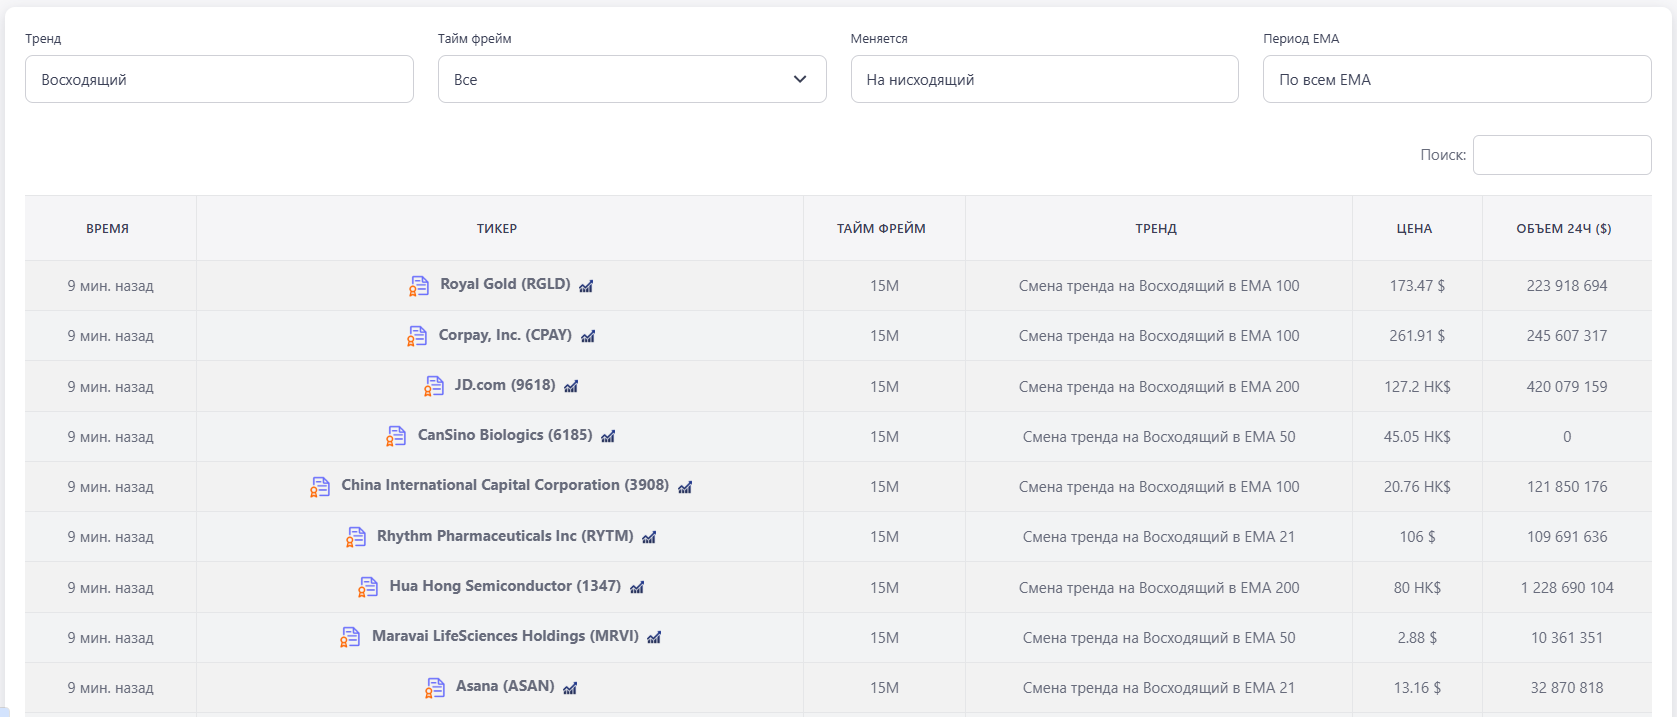Image resolution: width=1677 pixels, height=717 pixels.
Task: Sort table by ОБЪЕМ 24Ч ($) column header
Action: tap(1563, 229)
